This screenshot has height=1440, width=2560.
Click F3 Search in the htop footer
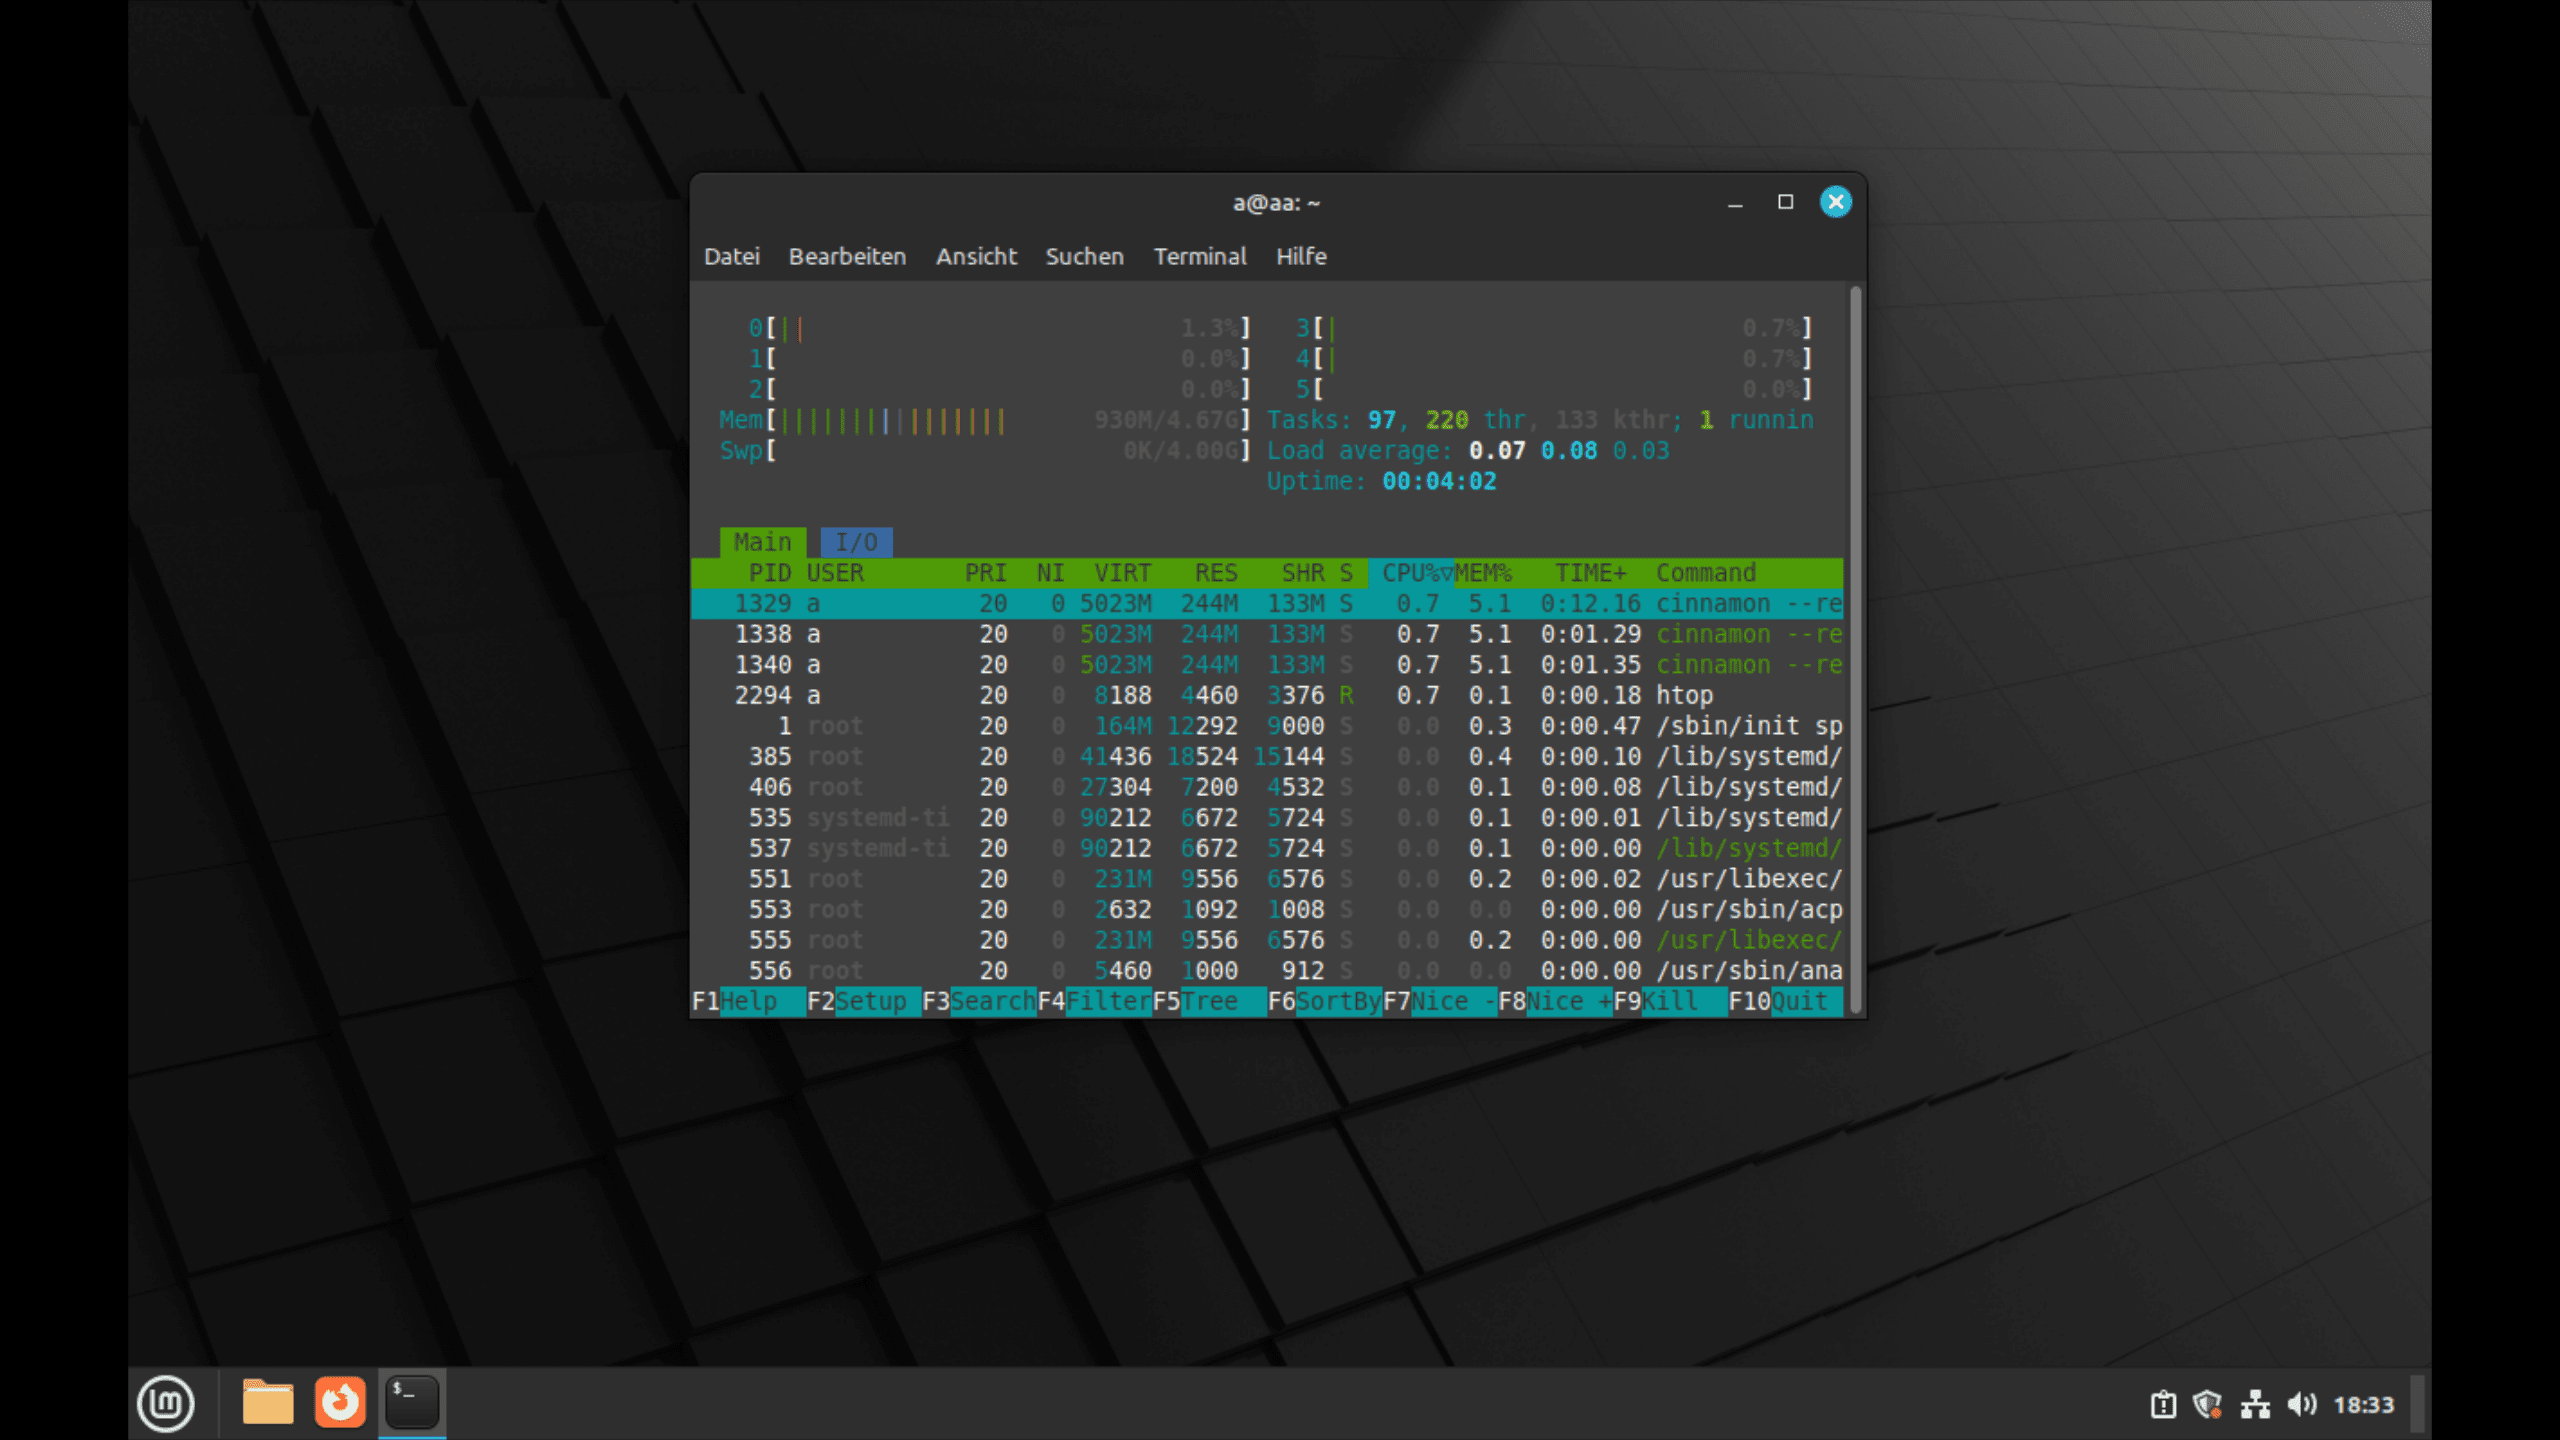point(979,1001)
